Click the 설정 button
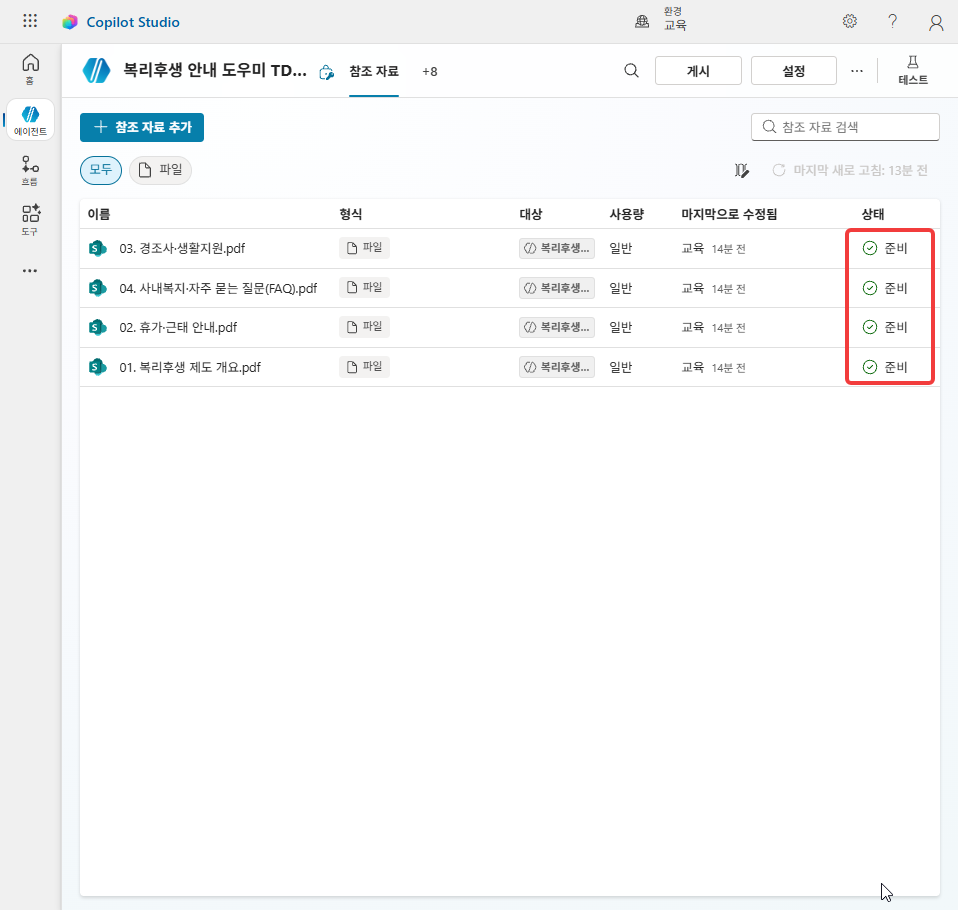 click(794, 71)
